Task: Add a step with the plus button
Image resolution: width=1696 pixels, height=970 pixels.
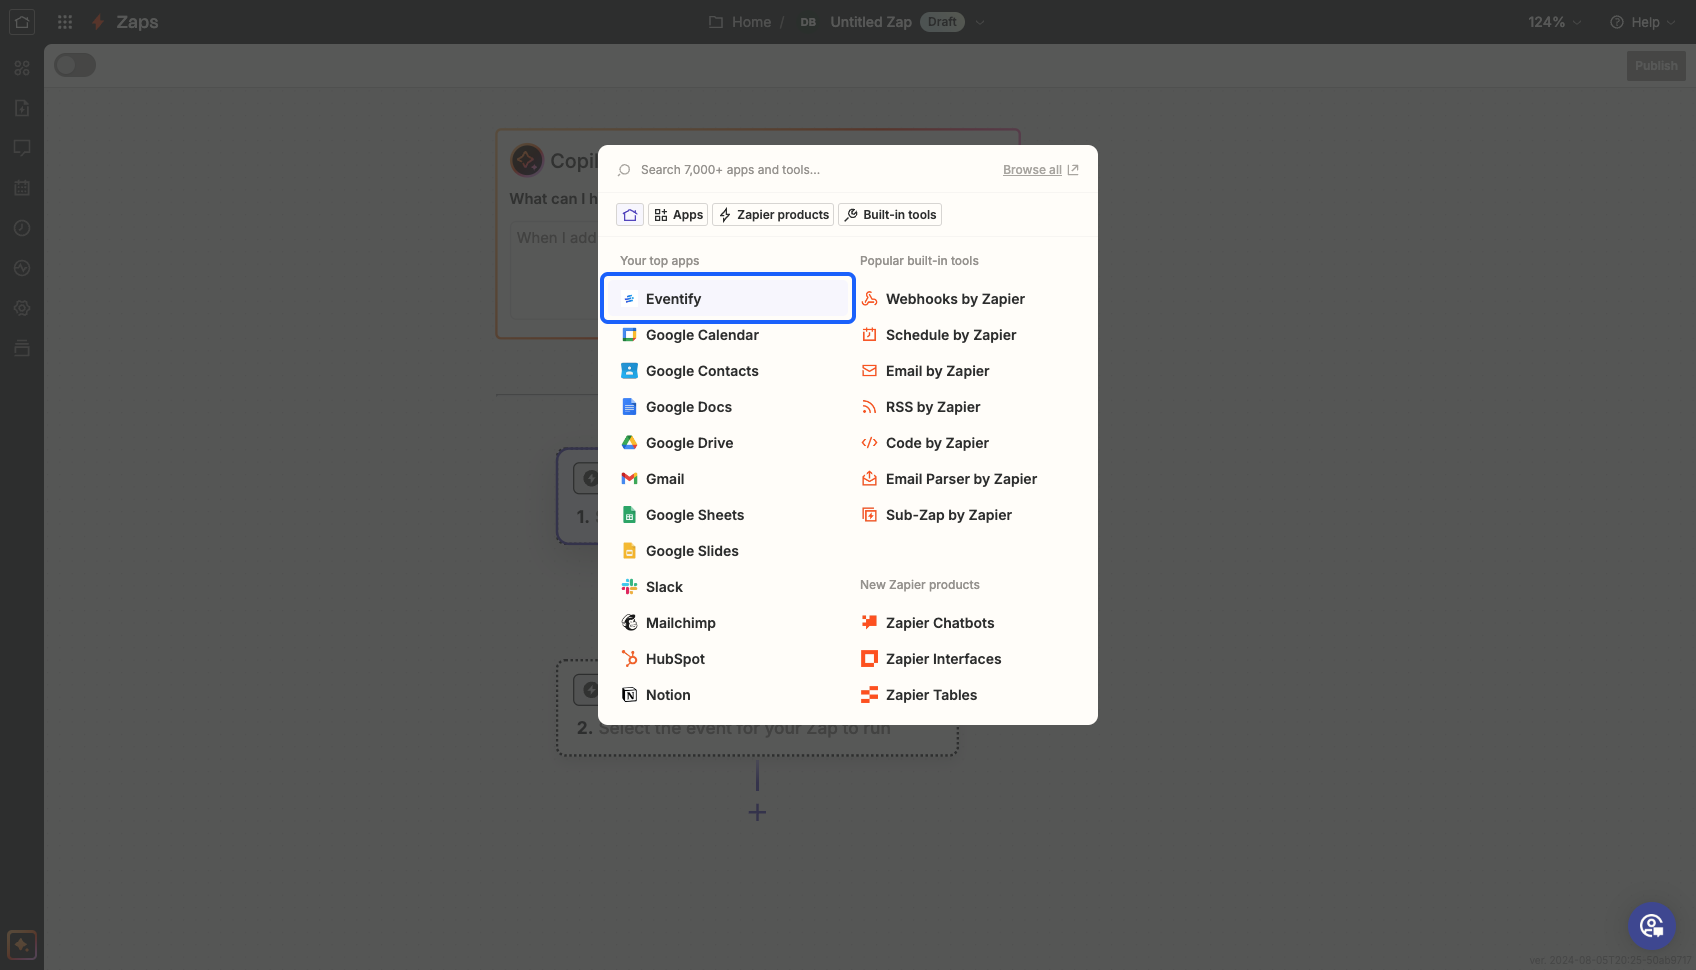Action: coord(757,812)
